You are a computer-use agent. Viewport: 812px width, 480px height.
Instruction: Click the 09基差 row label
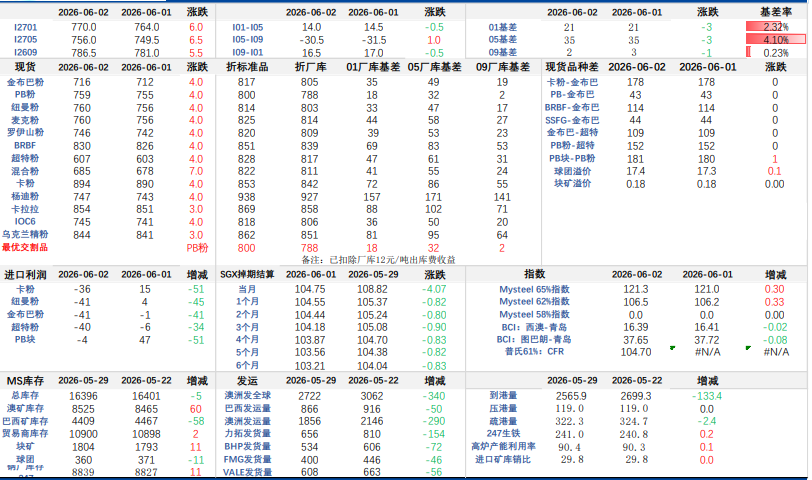point(502,52)
